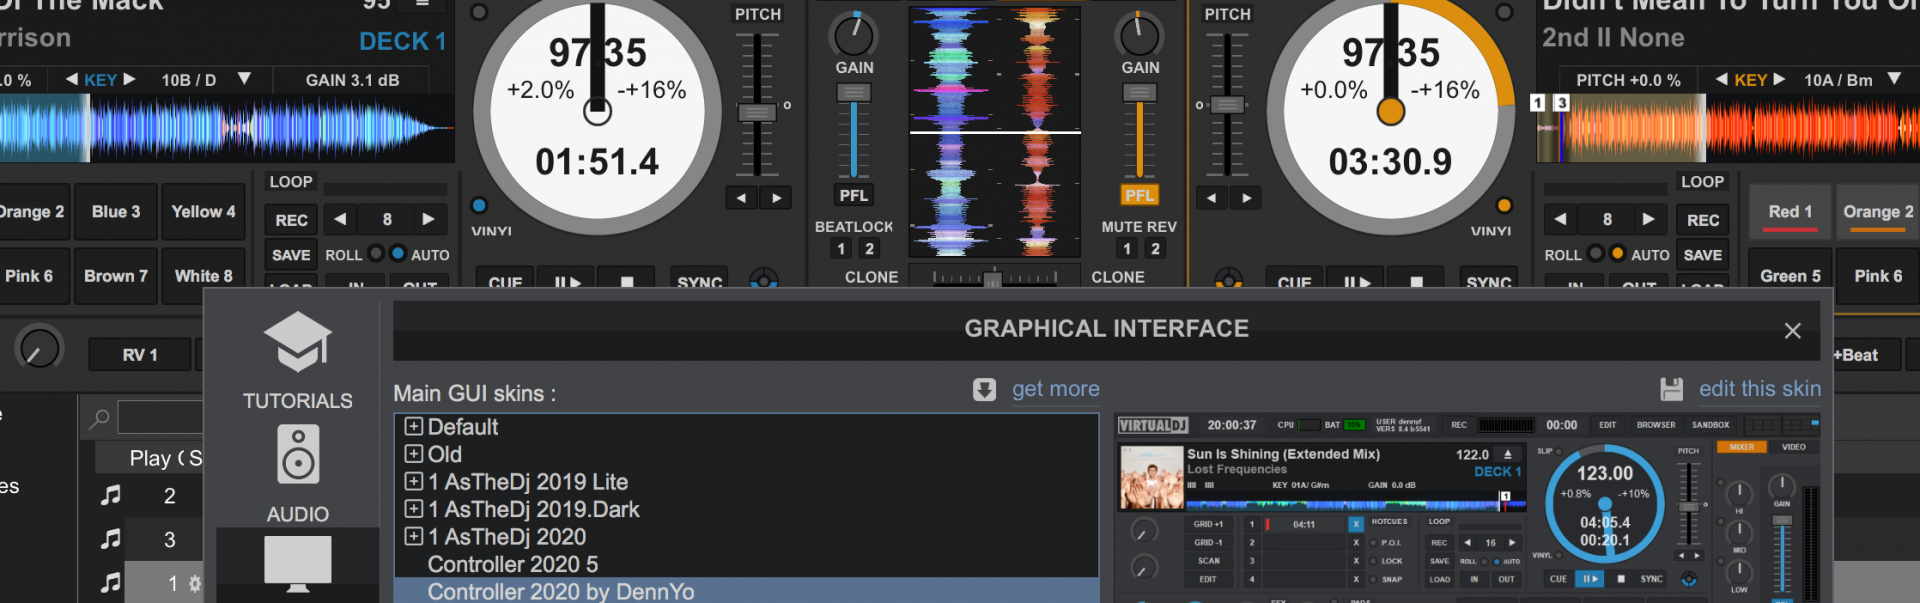The image size is (1920, 603).
Task: Halve loop length on the left deck
Action: (340, 219)
